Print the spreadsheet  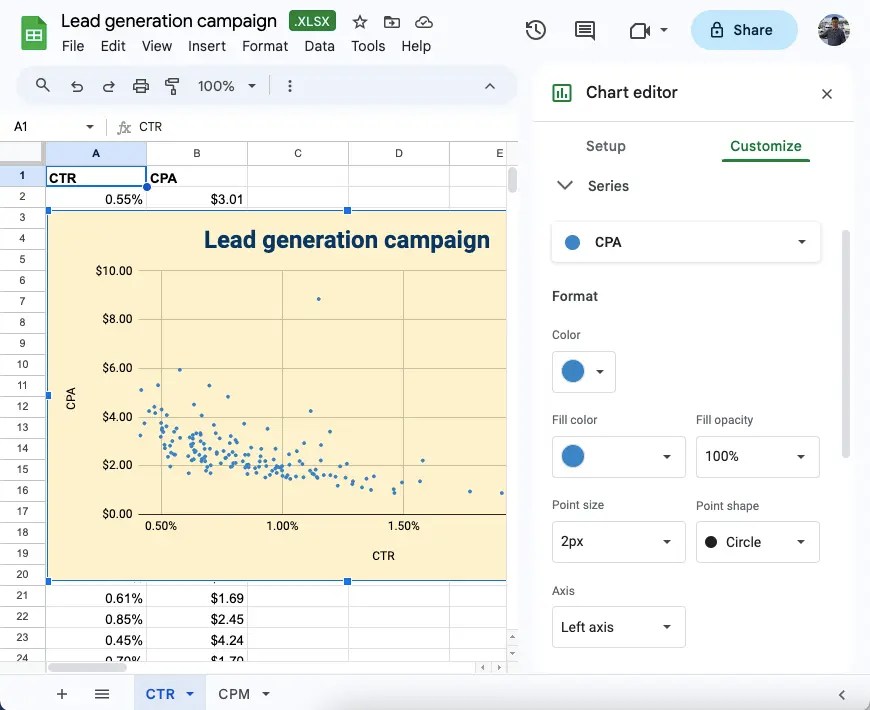click(140, 86)
